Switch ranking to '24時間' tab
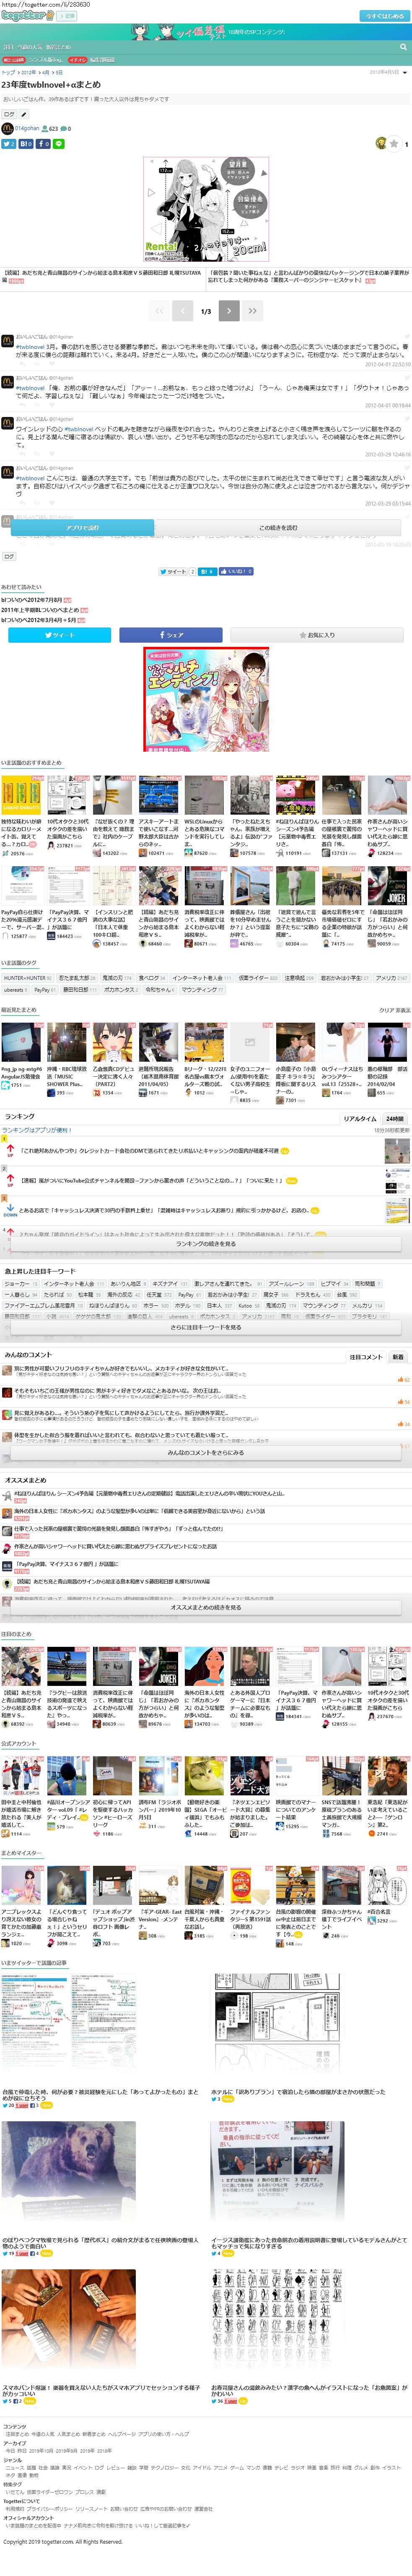412x2576 pixels. tap(395, 1119)
